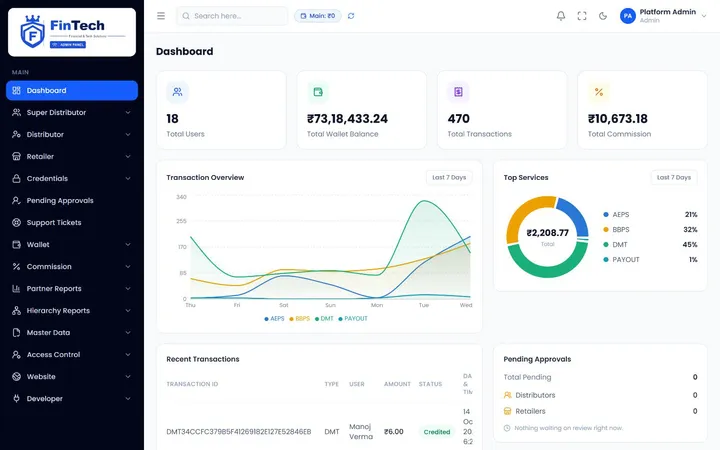Click the Developer plug icon
Screen dimensions: 720x450
pyautogui.click(x=17, y=399)
